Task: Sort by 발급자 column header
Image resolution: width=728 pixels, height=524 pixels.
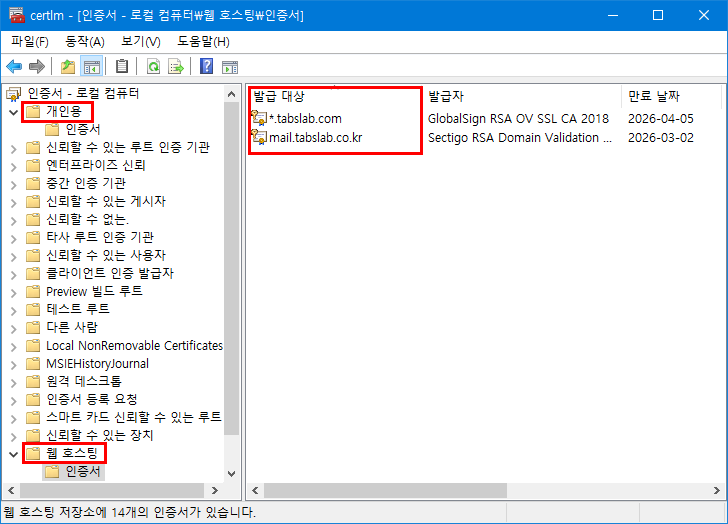Action: pos(523,96)
